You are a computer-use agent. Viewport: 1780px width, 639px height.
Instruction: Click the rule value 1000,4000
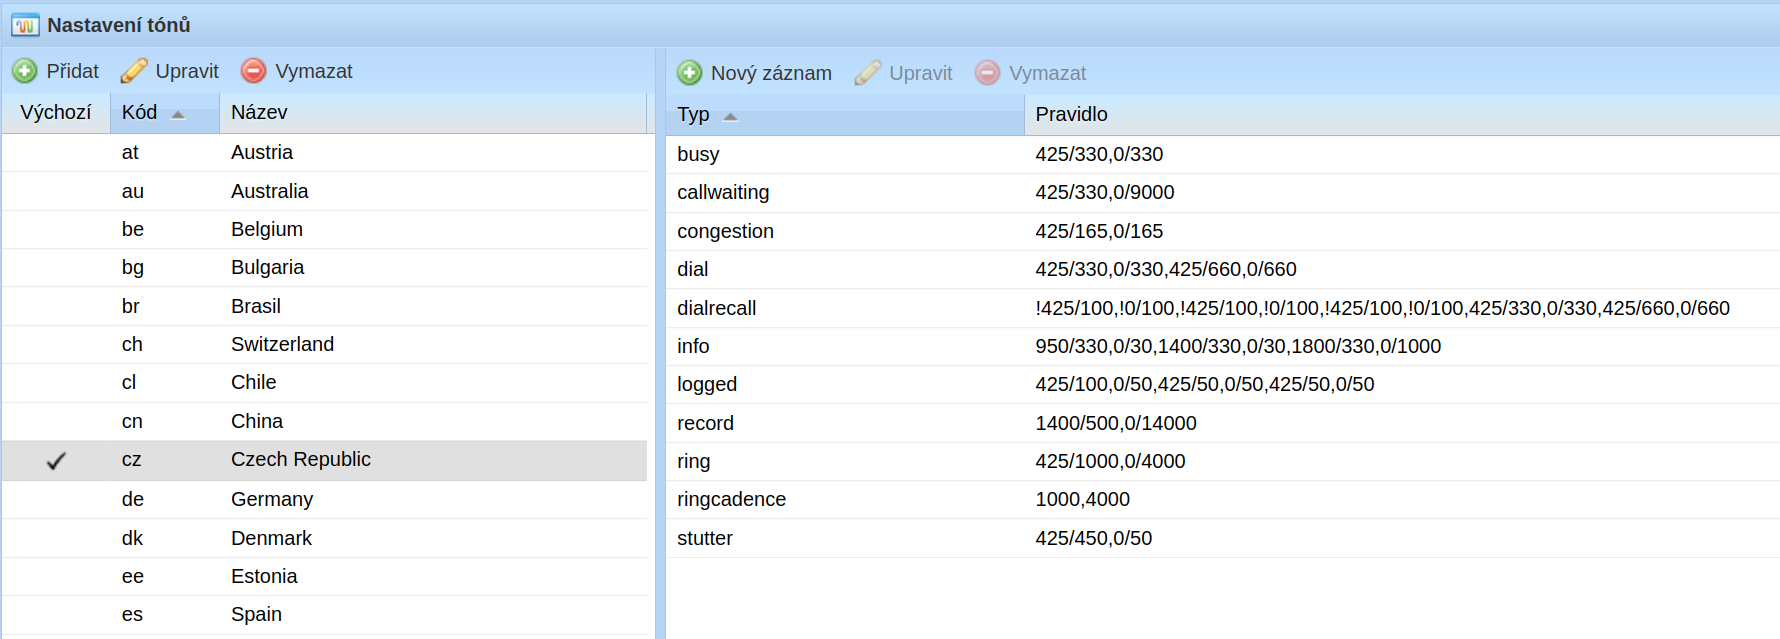click(x=1082, y=500)
